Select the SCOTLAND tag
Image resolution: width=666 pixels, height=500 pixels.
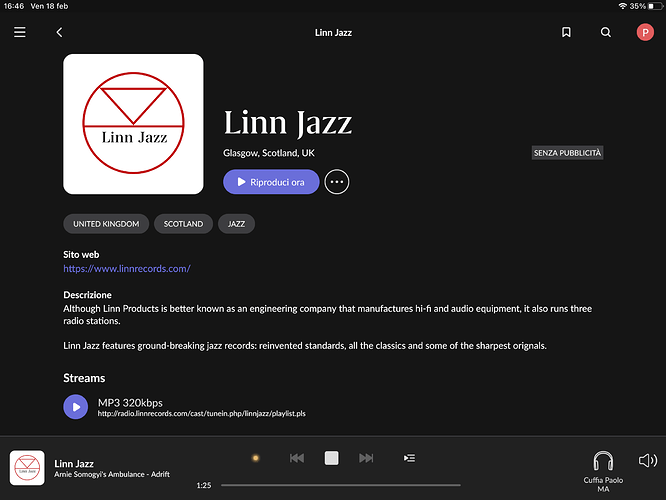click(183, 224)
